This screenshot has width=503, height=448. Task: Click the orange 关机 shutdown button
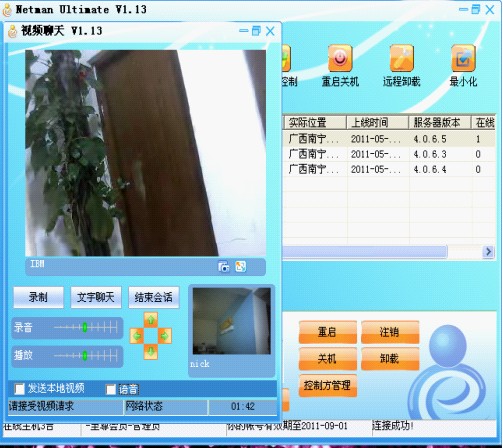[327, 358]
